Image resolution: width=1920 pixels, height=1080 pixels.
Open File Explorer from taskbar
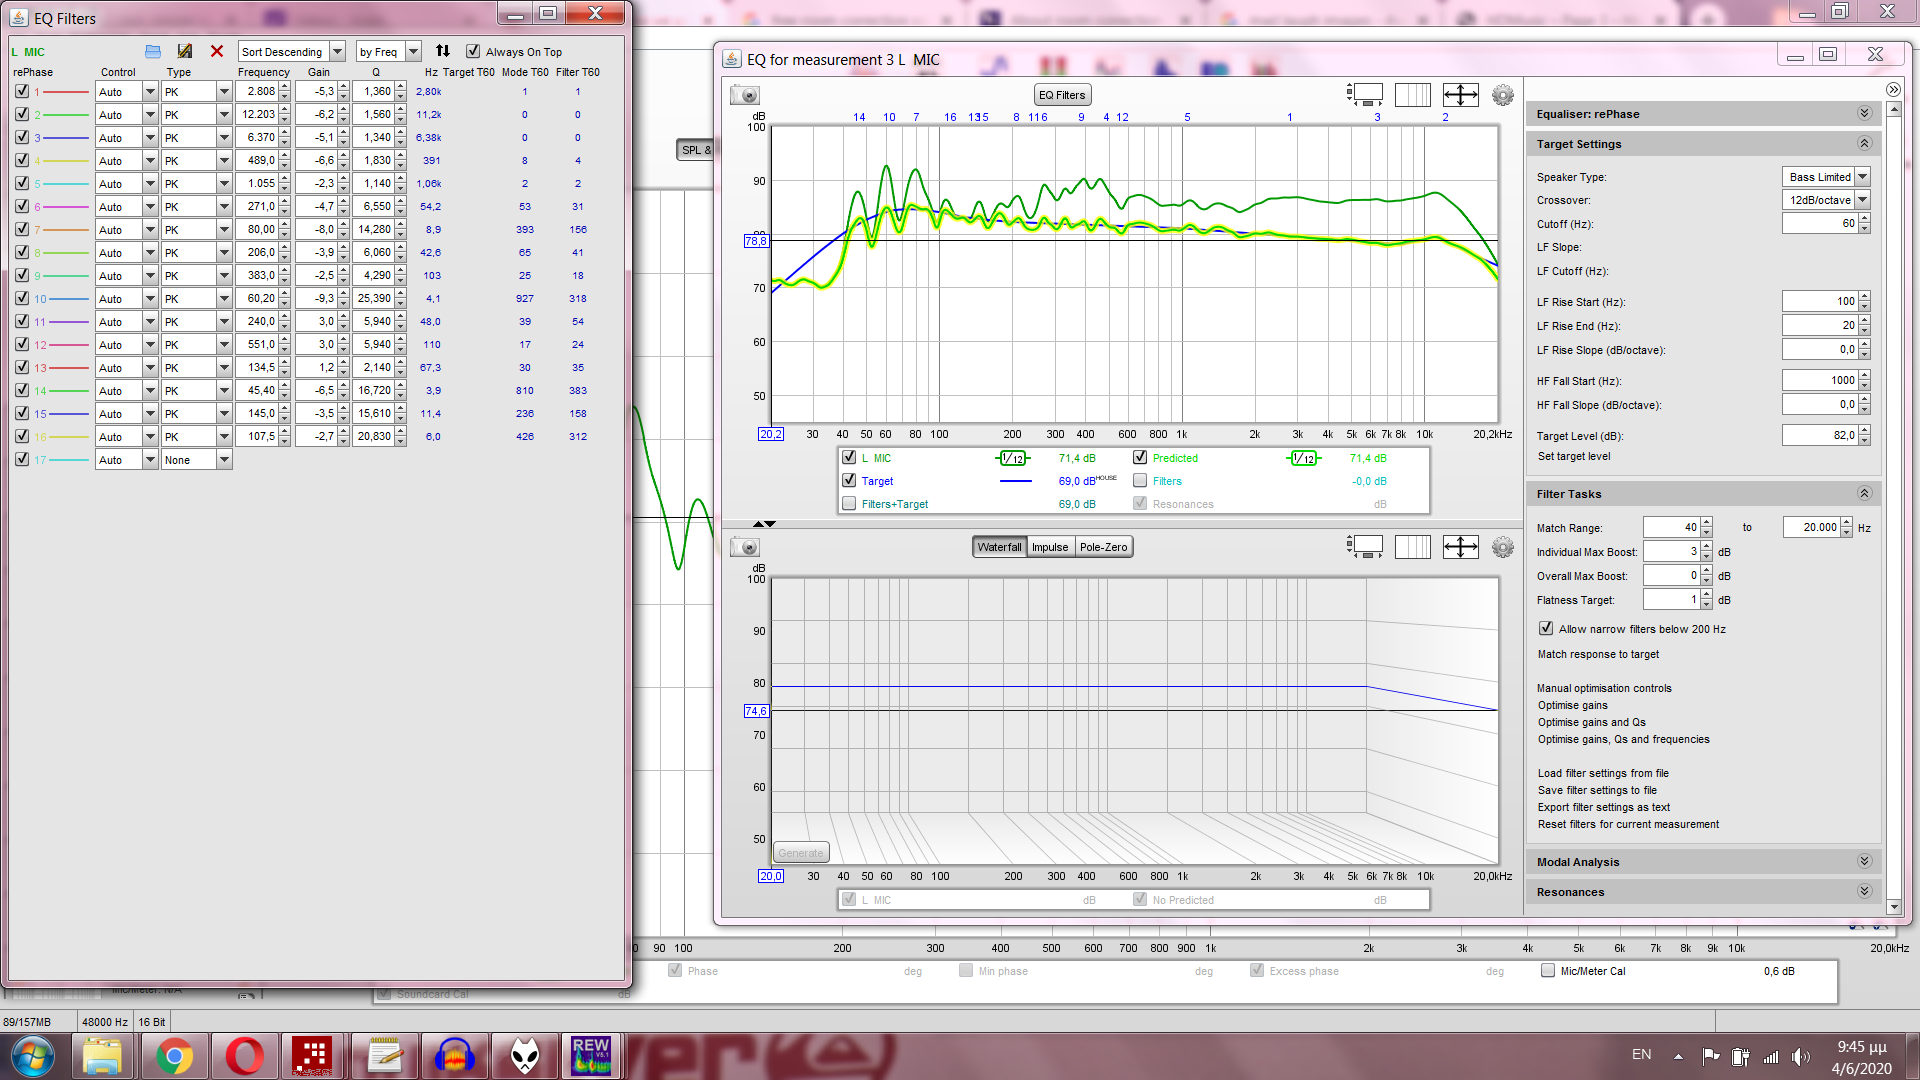[x=102, y=1056]
